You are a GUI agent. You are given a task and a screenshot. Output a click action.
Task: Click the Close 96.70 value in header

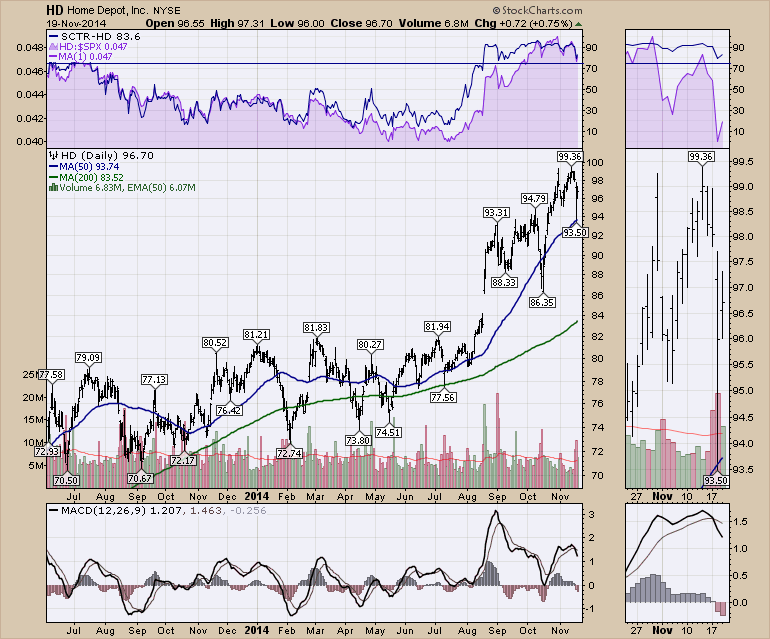click(363, 24)
